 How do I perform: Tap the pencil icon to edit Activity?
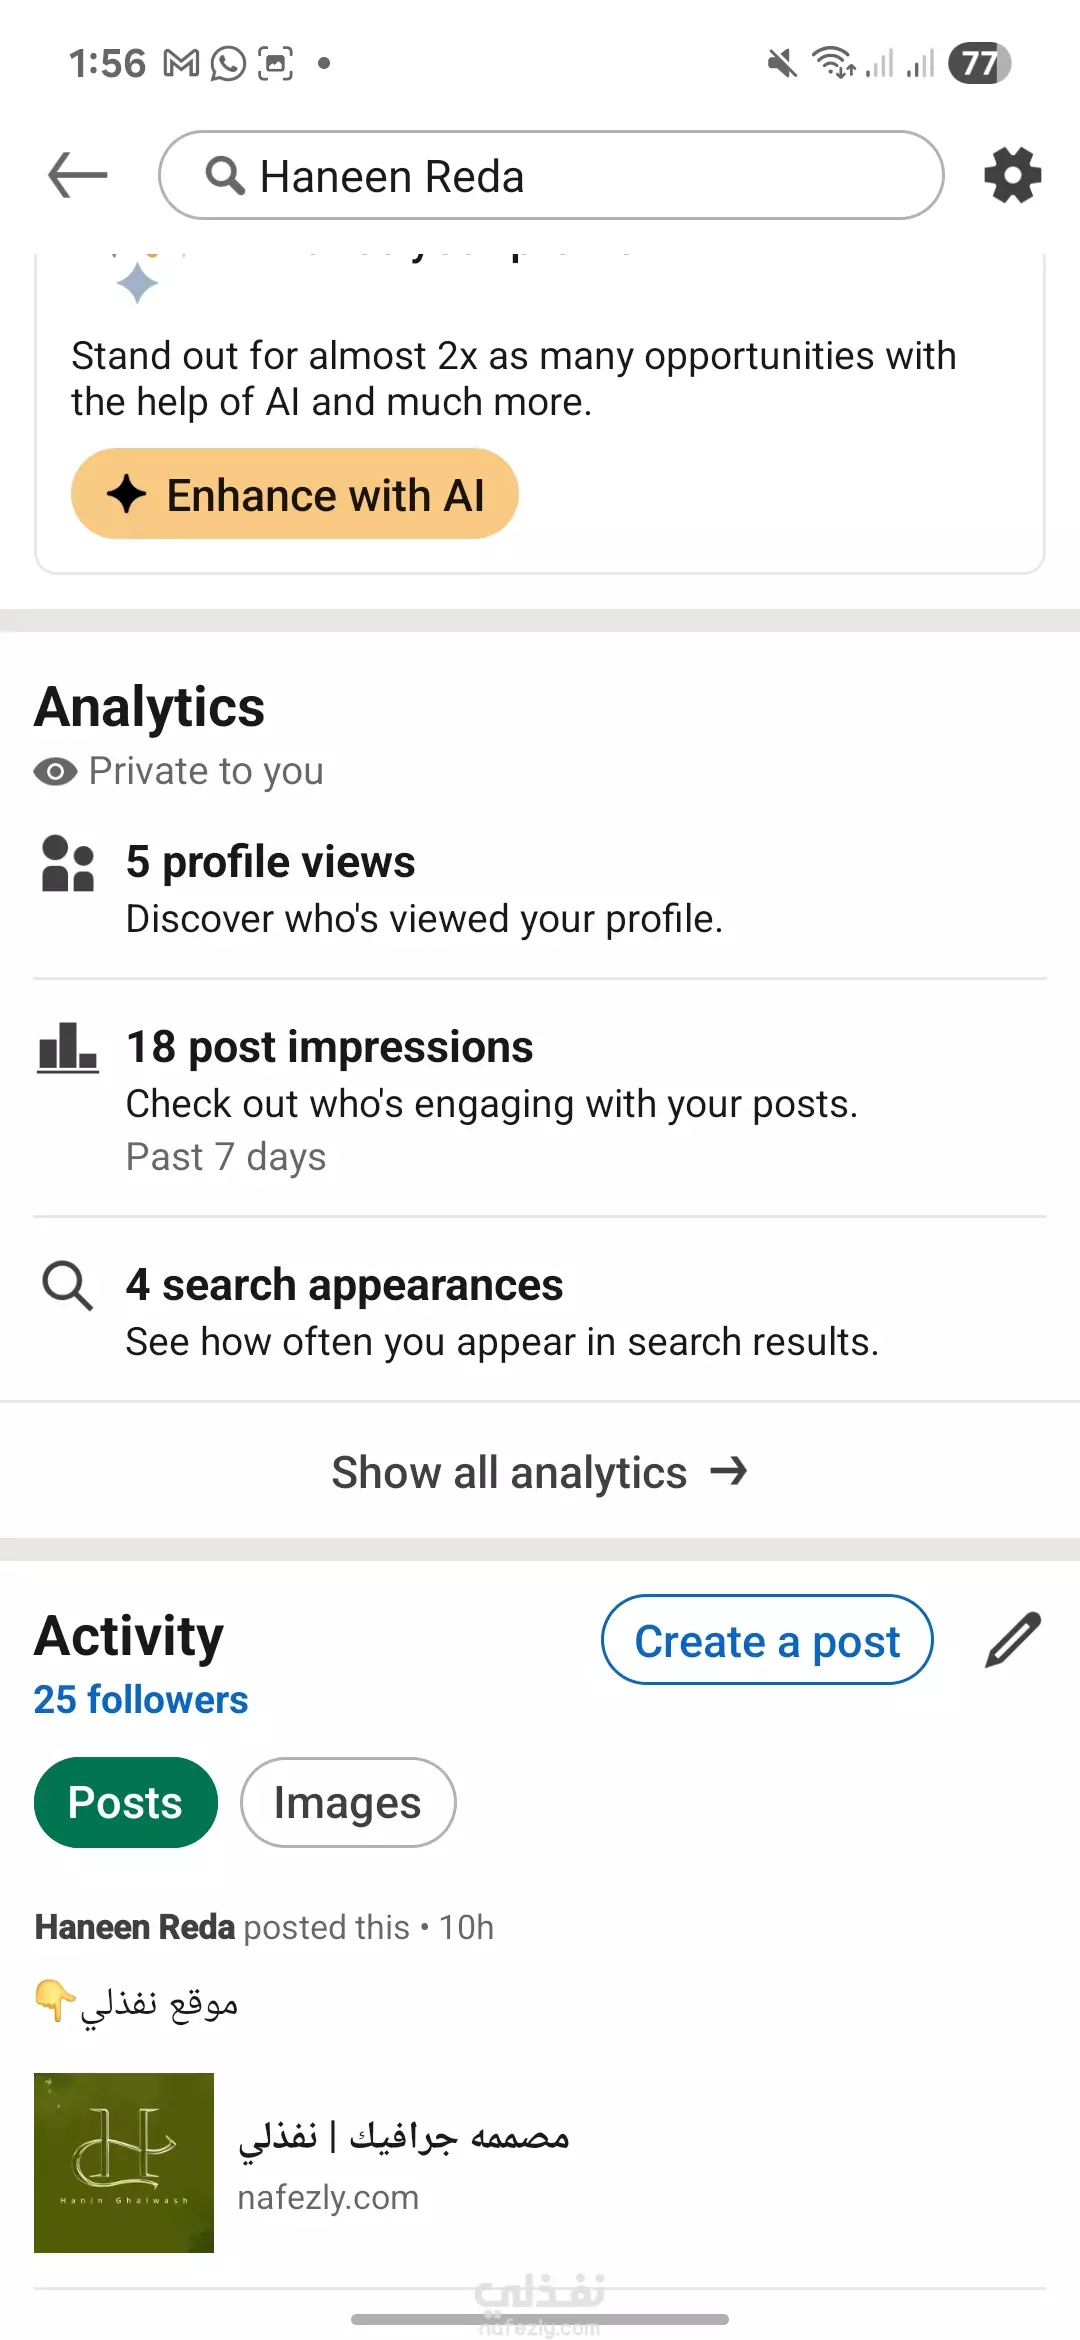tap(1012, 1640)
